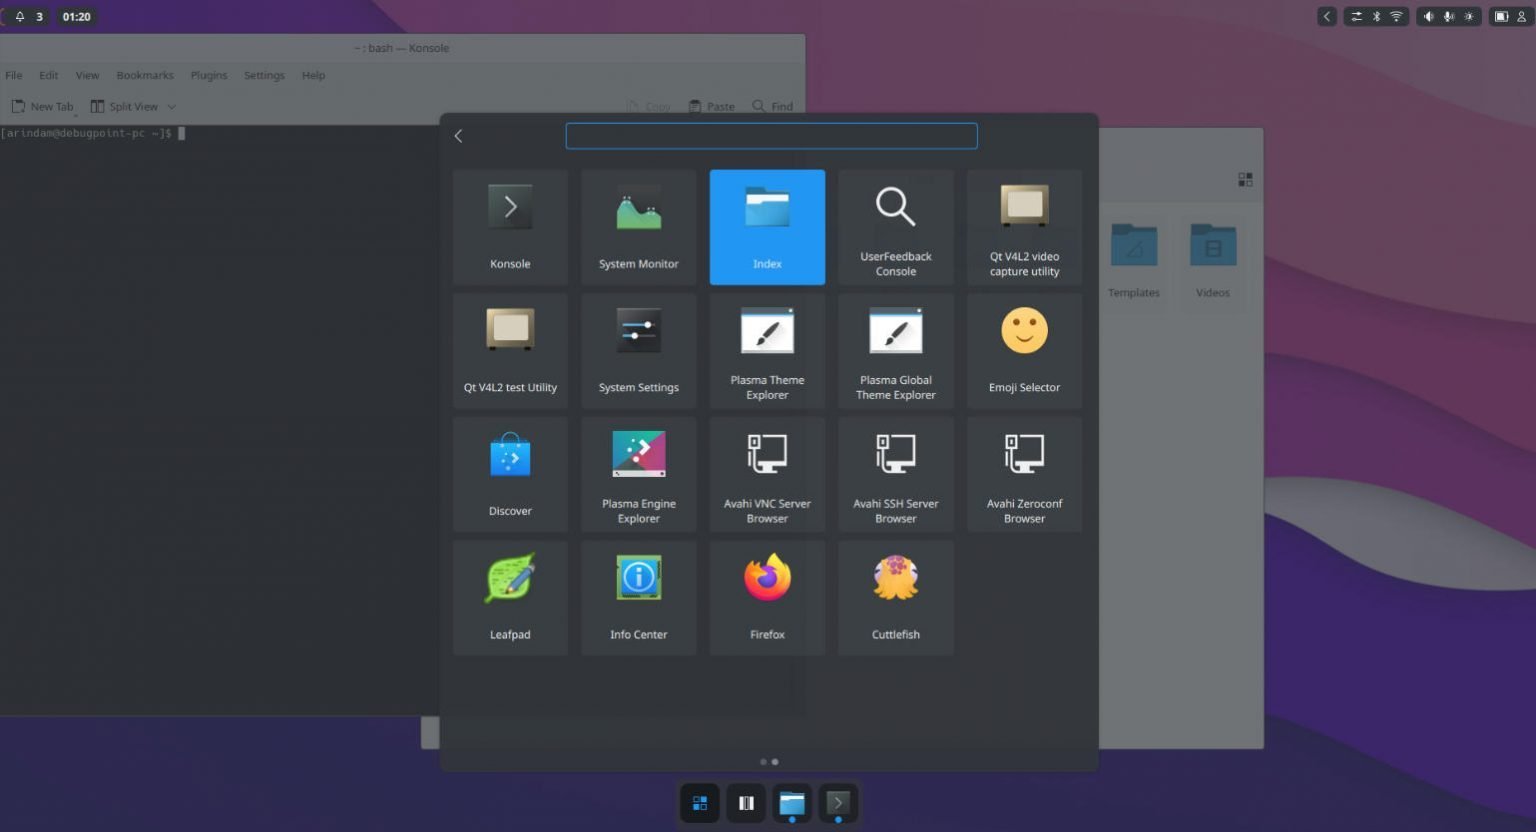The image size is (1536, 832).
Task: Toggle Bluetooth in the system tray
Action: [x=1377, y=16]
